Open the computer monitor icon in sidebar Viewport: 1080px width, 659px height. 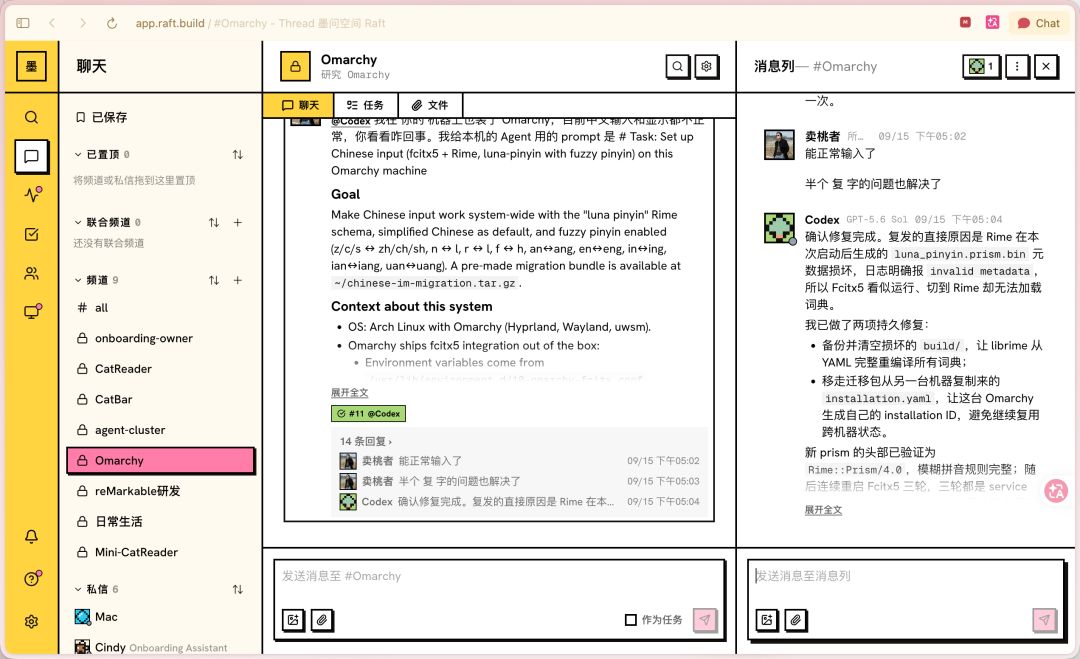tap(32, 311)
